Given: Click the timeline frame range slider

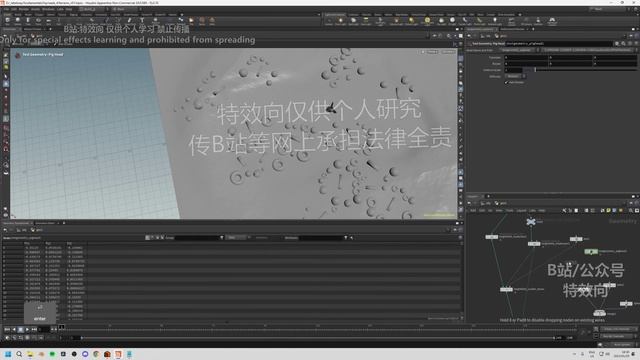Looking at the screenshot, I should pos(318,338).
